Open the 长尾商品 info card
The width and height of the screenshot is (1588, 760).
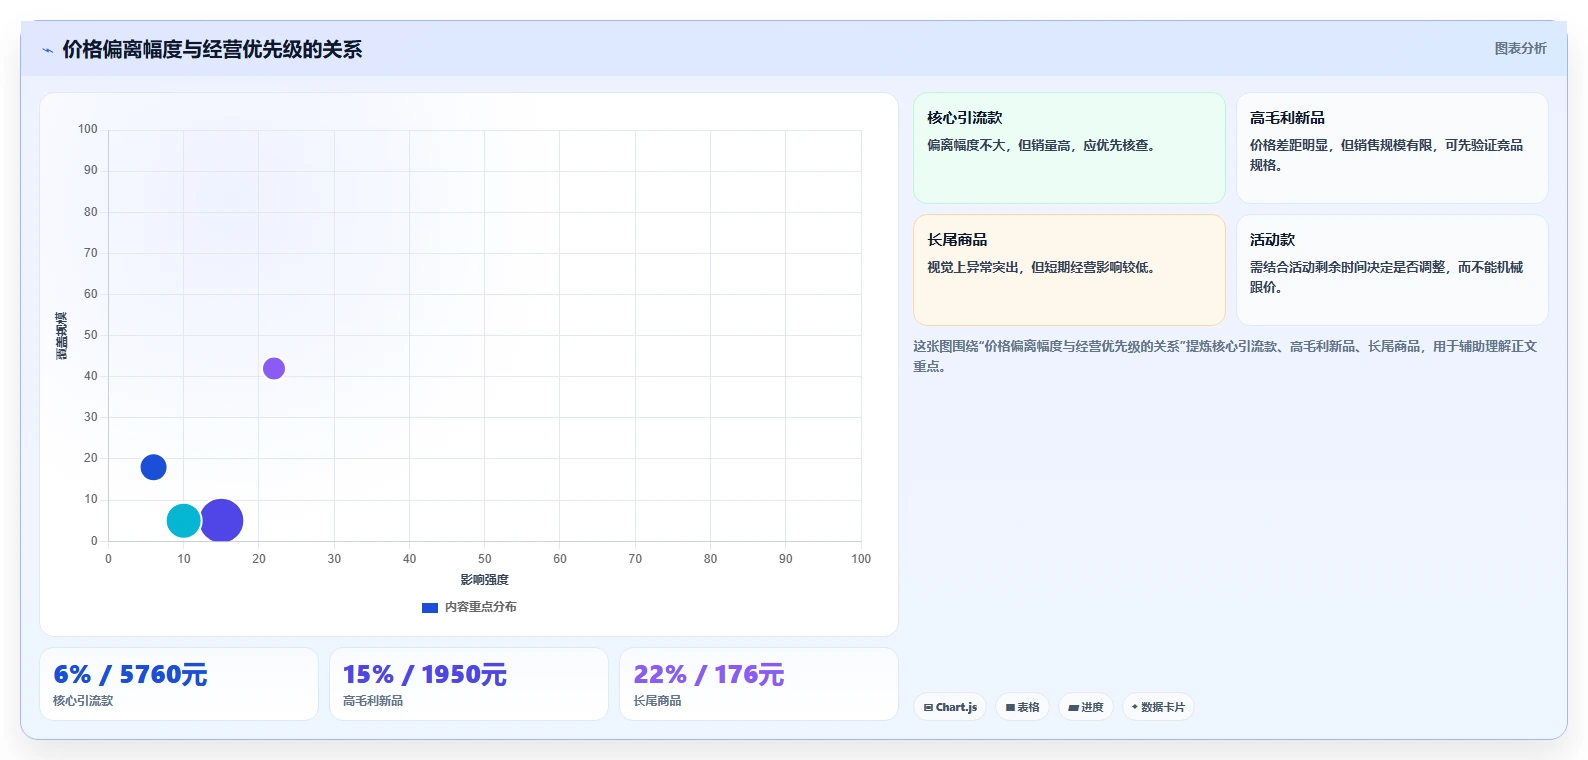(1069, 270)
